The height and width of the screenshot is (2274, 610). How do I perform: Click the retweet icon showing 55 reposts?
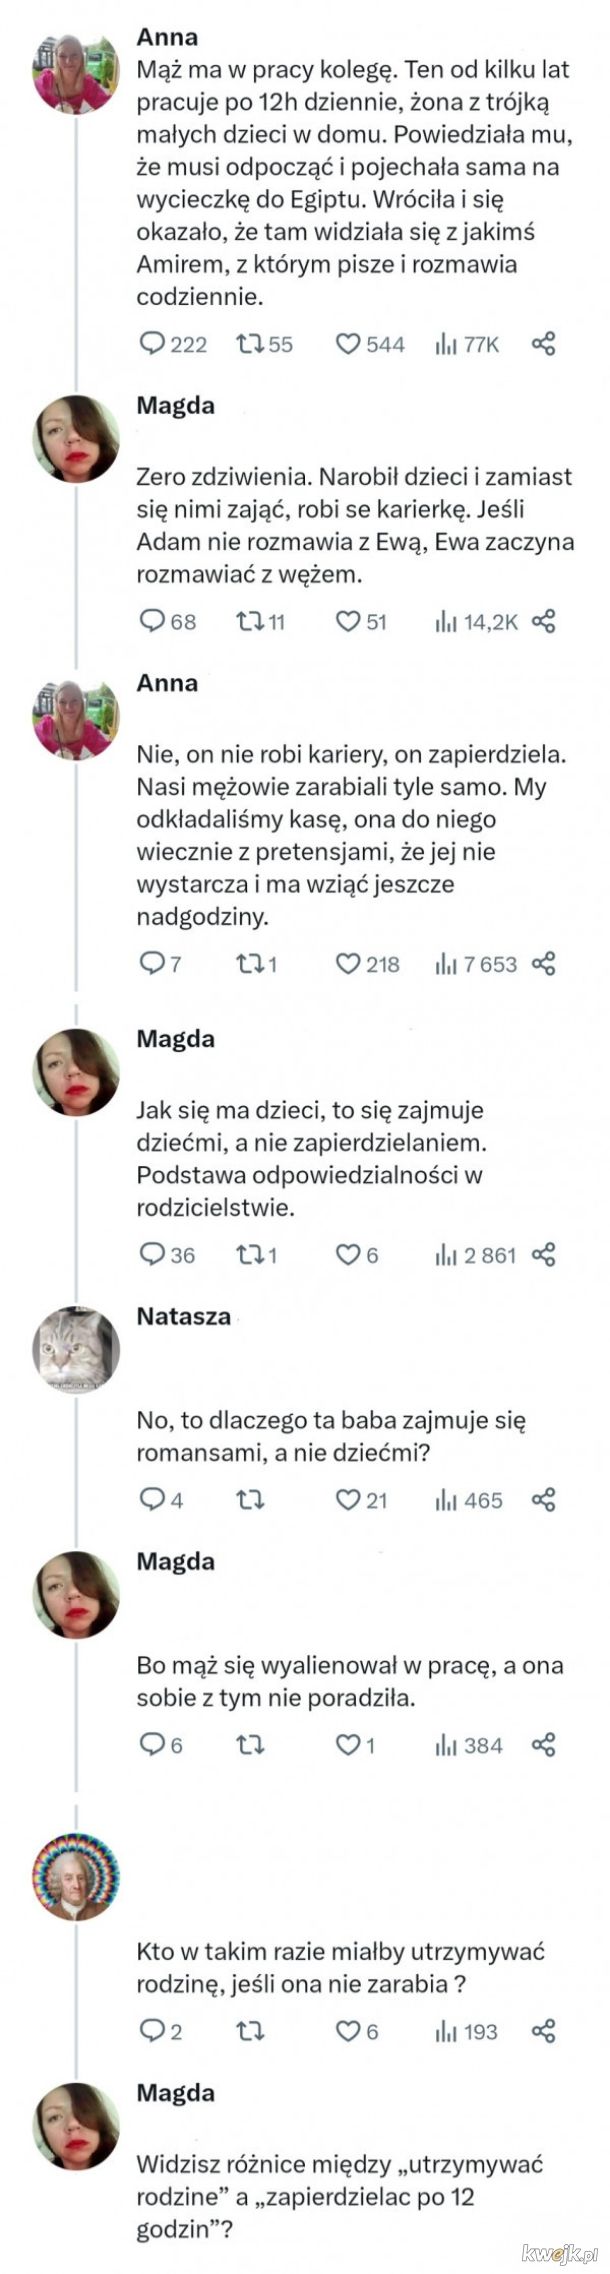(x=248, y=344)
